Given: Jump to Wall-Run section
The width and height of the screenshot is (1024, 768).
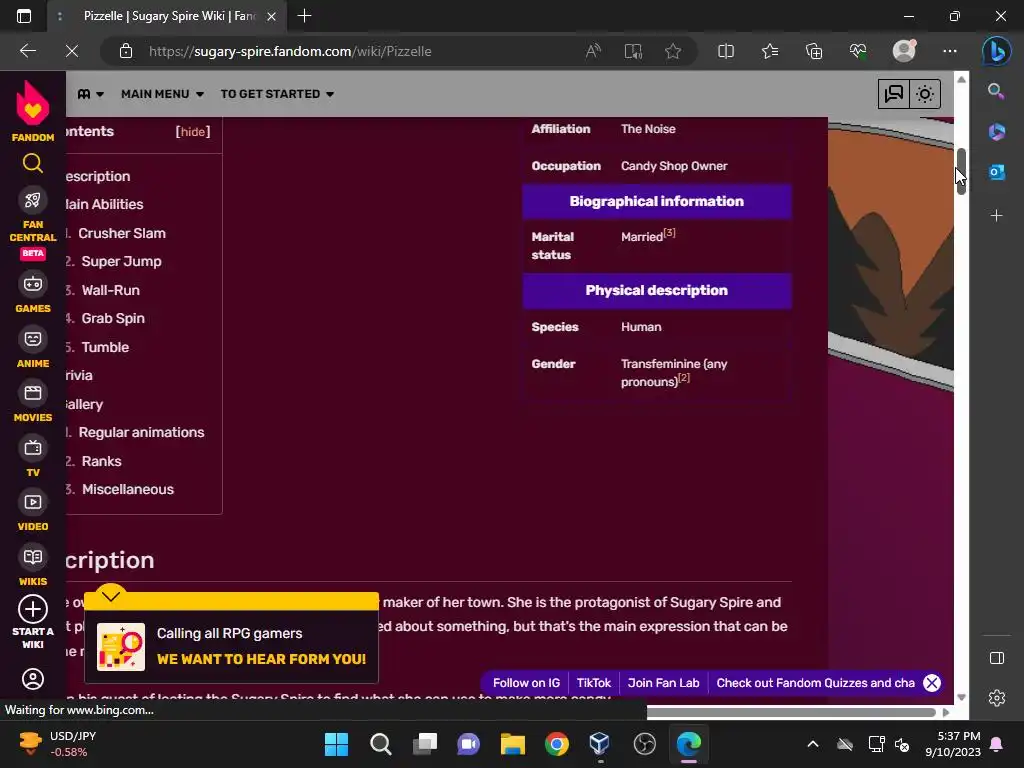Looking at the screenshot, I should pos(110,290).
